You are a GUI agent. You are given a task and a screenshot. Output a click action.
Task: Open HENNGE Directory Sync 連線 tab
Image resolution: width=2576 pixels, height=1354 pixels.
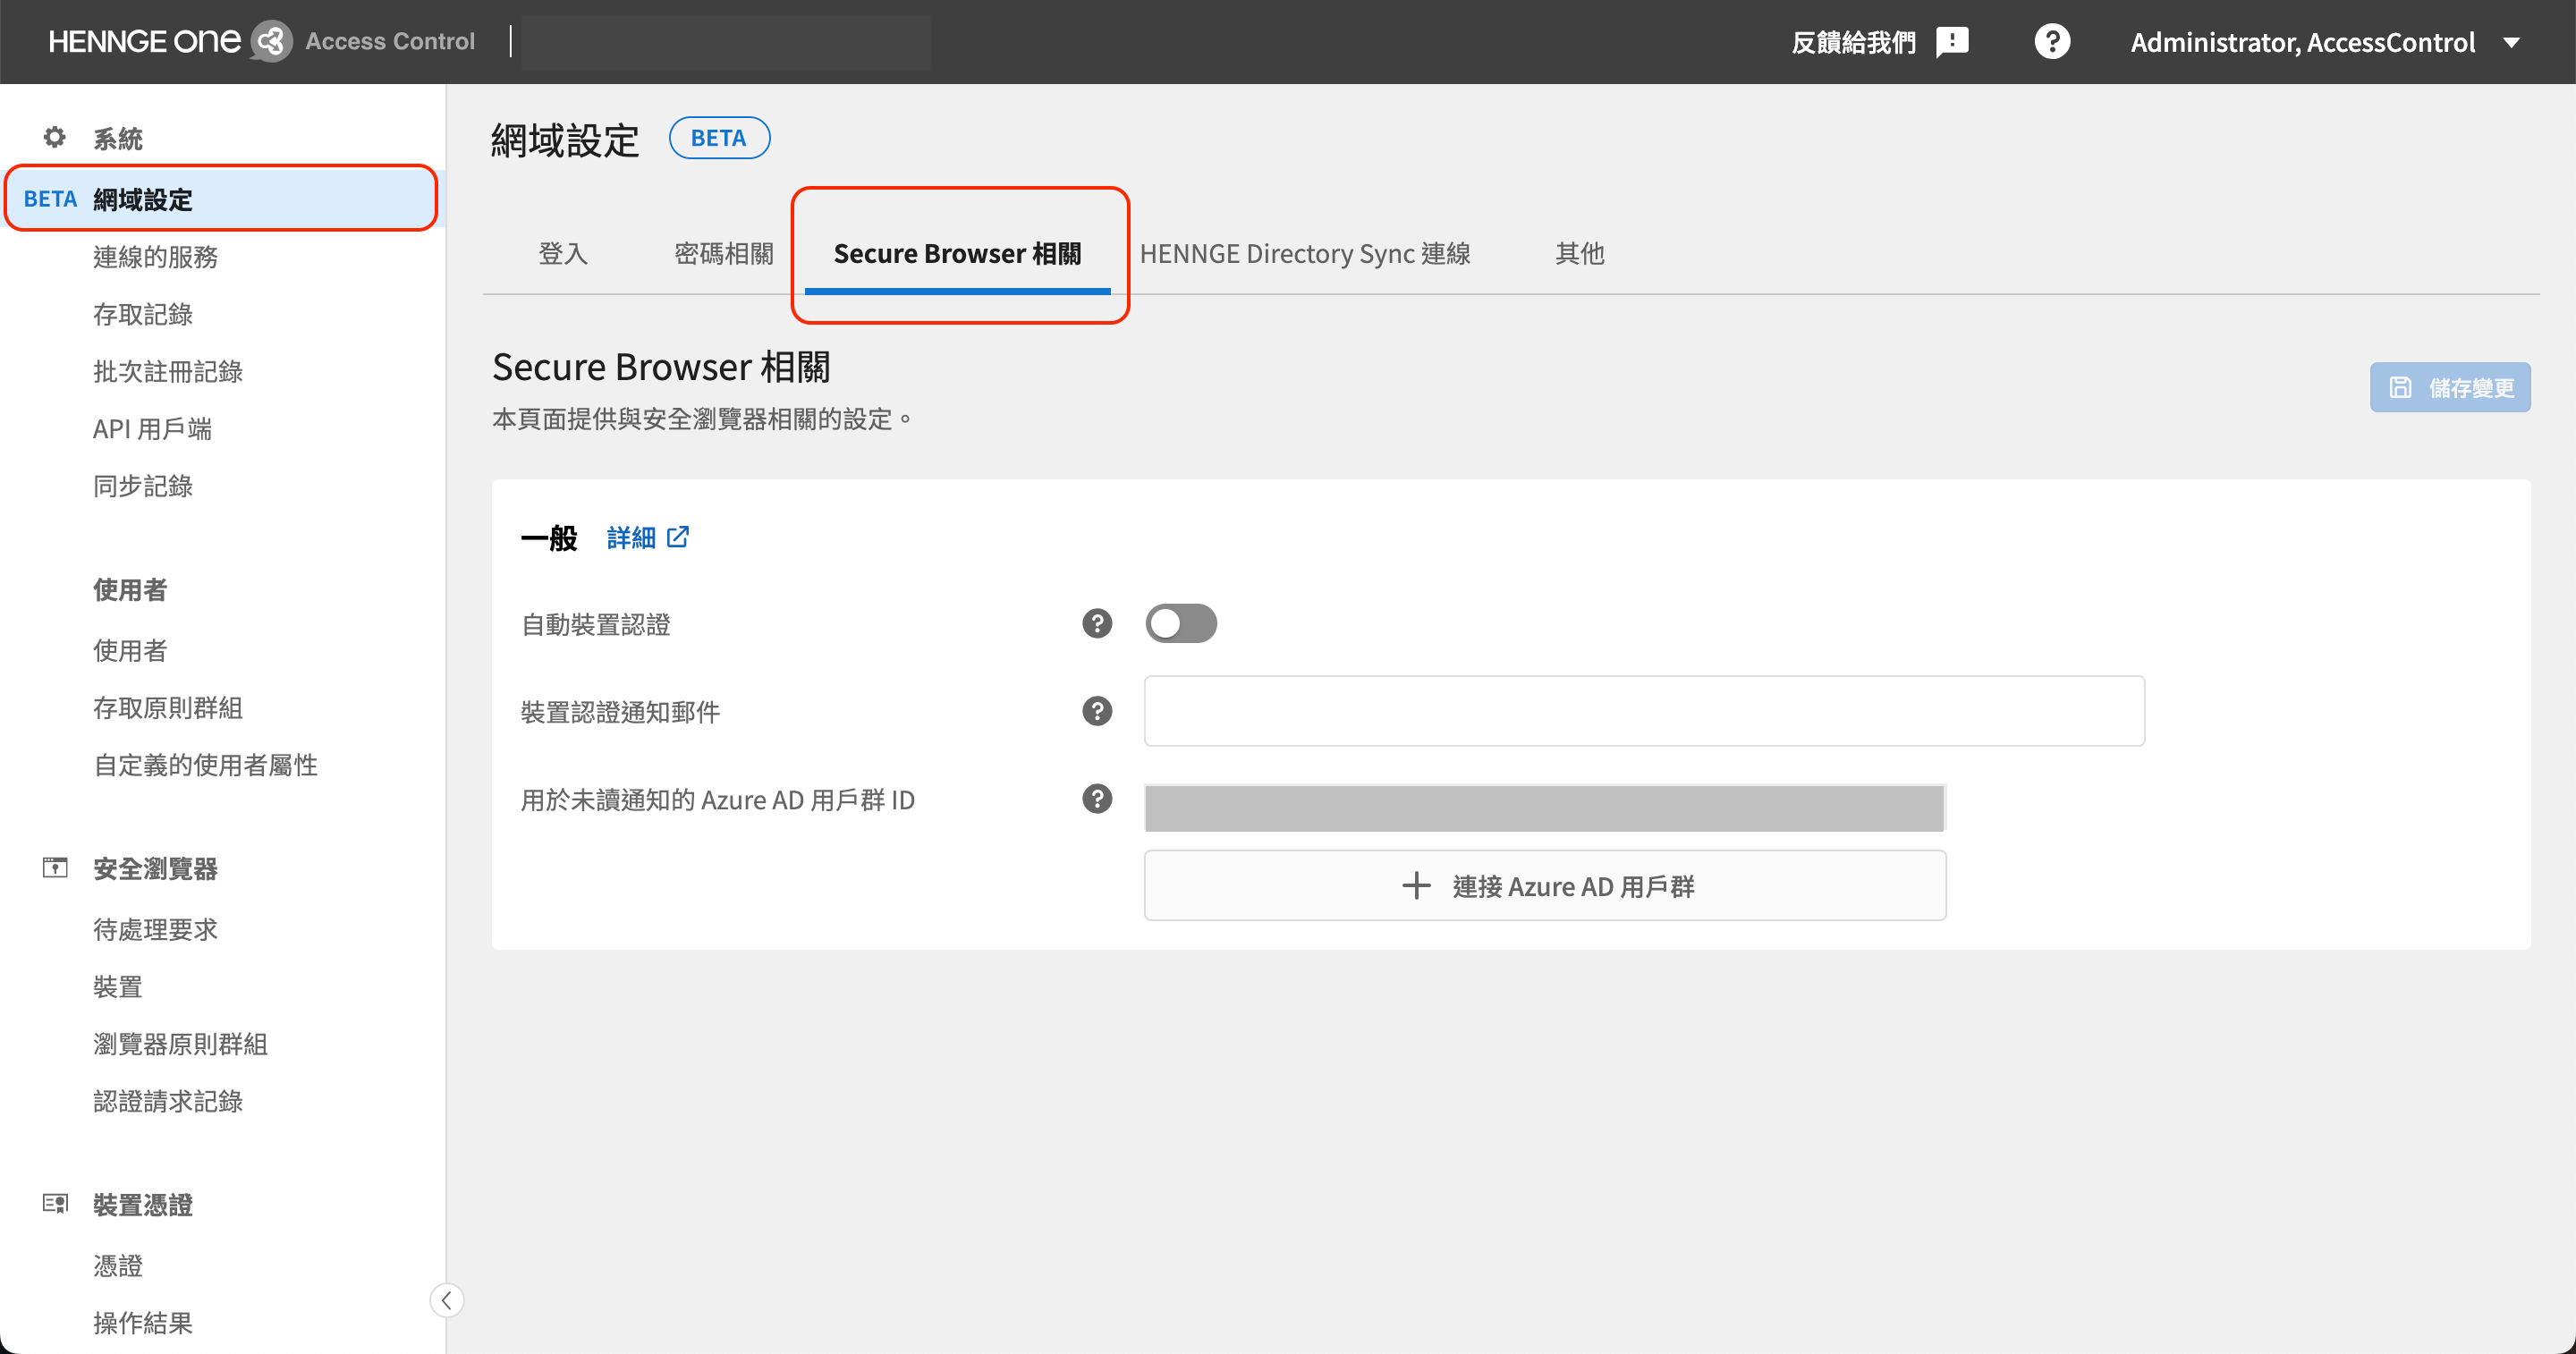[1304, 254]
